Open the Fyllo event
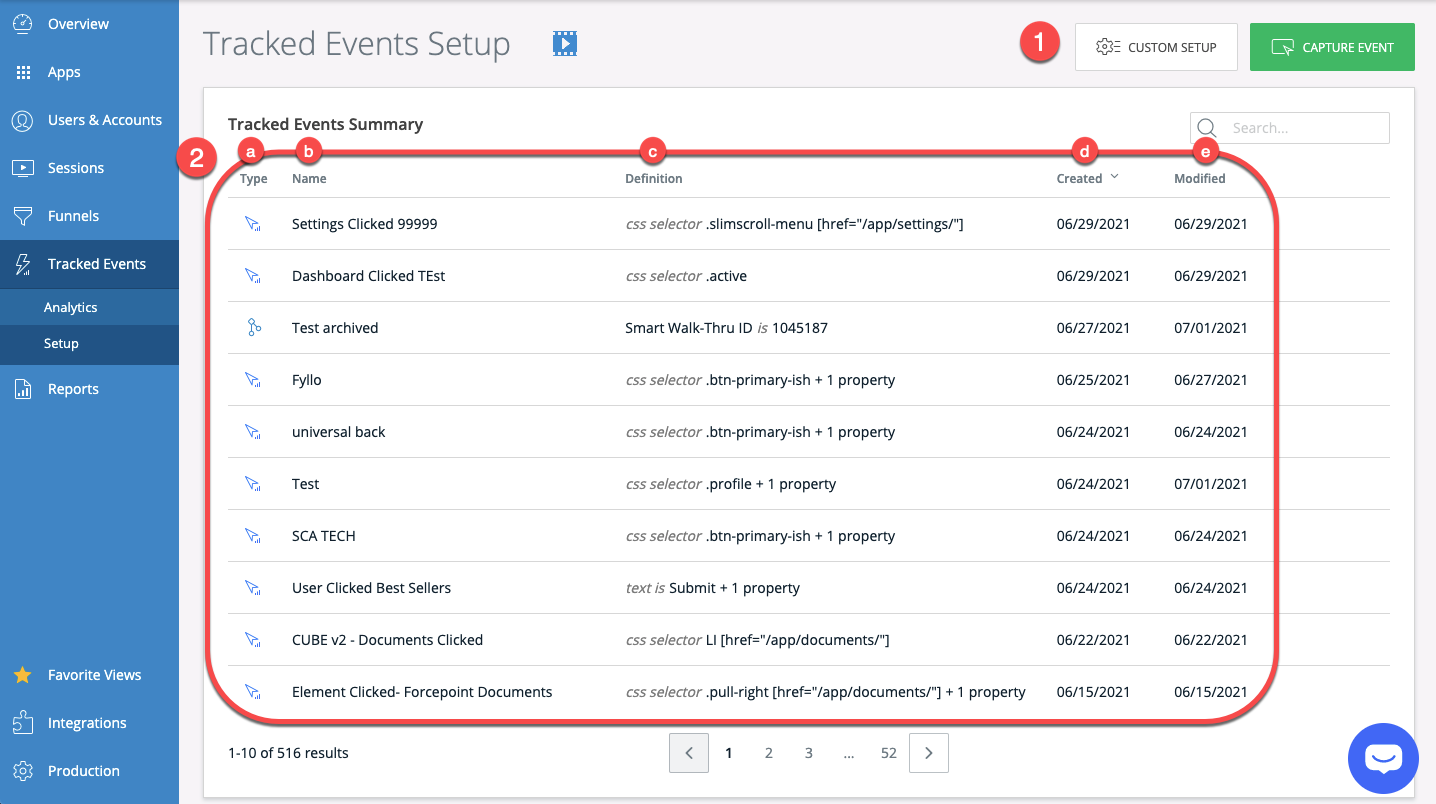The width and height of the screenshot is (1436, 804). click(306, 380)
